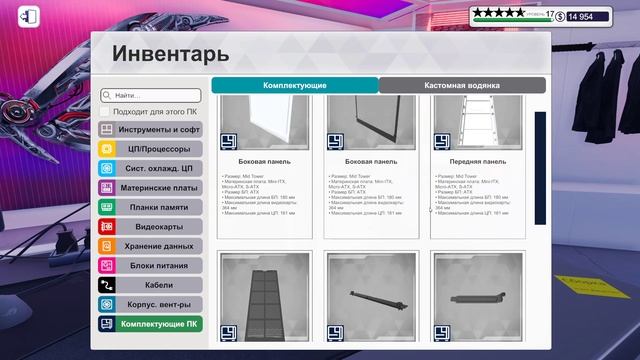Click the red Видеокарты category icon

107,227
